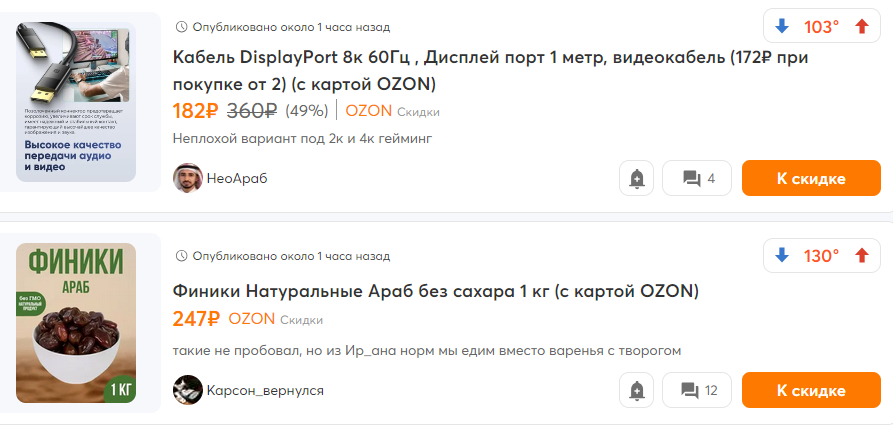Open the 4 comments on cable deal
Image resolution: width=893 pixels, height=425 pixels.
[697, 179]
